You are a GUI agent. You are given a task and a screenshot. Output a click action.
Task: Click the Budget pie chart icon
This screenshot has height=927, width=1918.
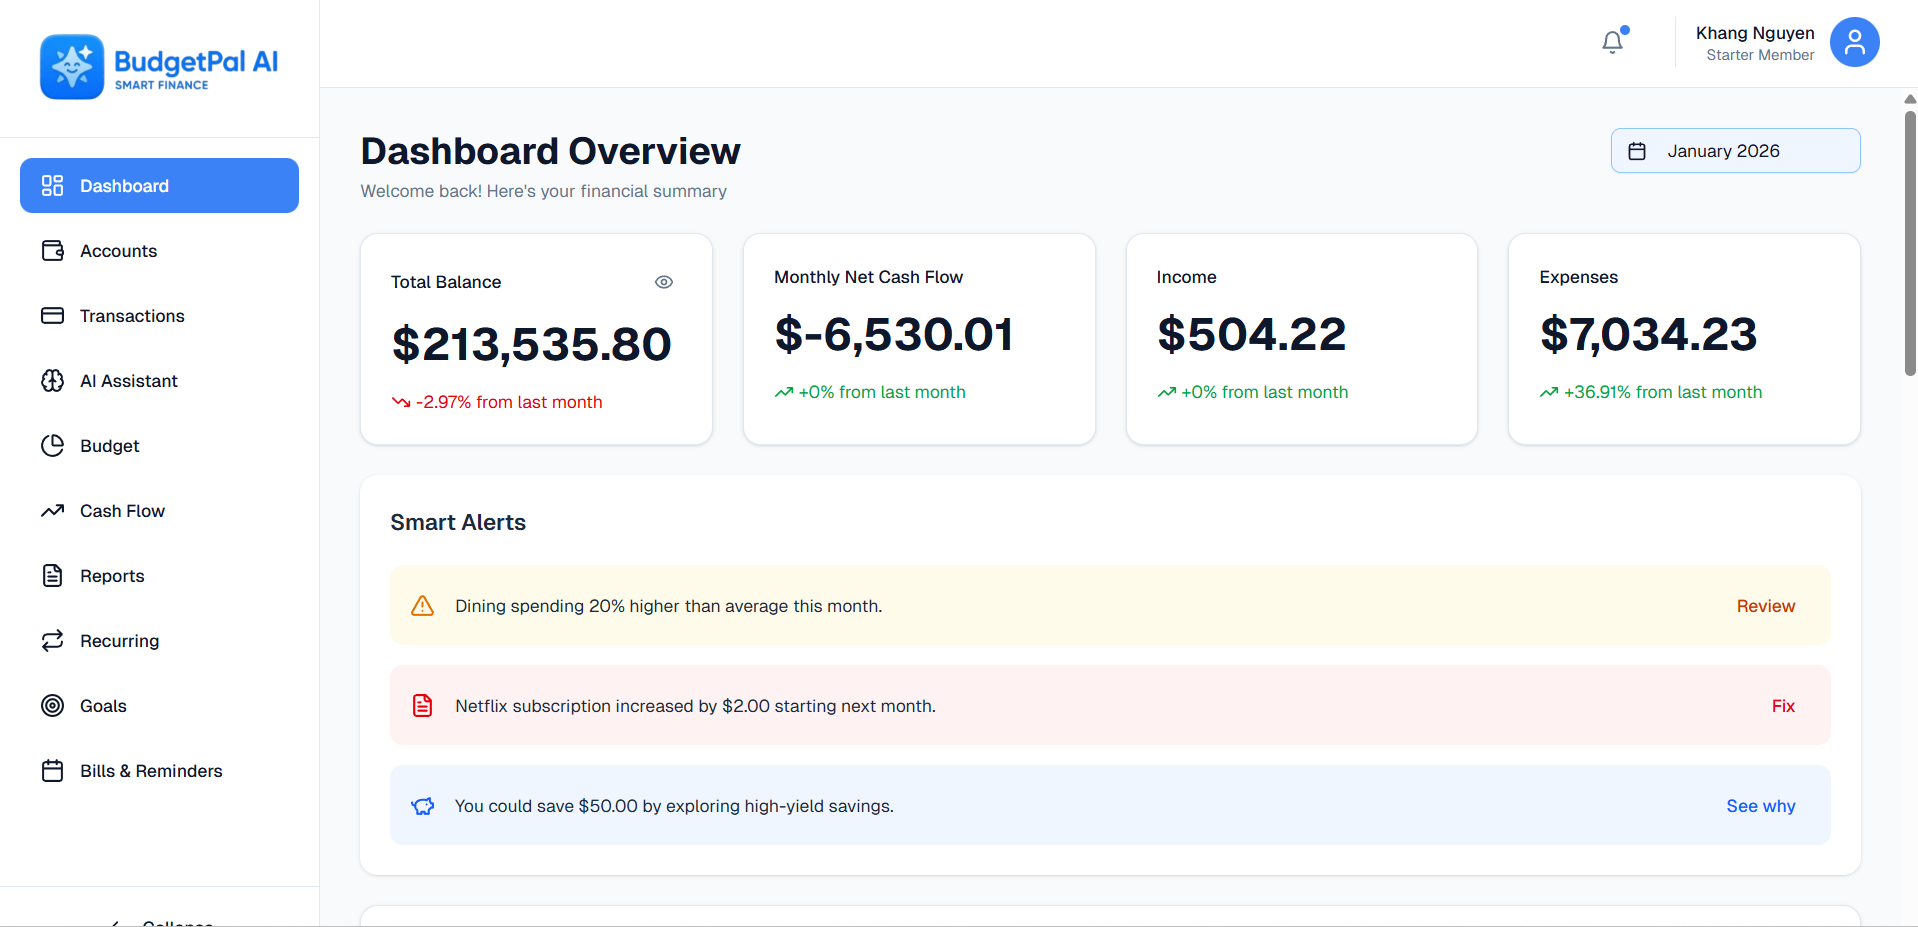point(52,445)
